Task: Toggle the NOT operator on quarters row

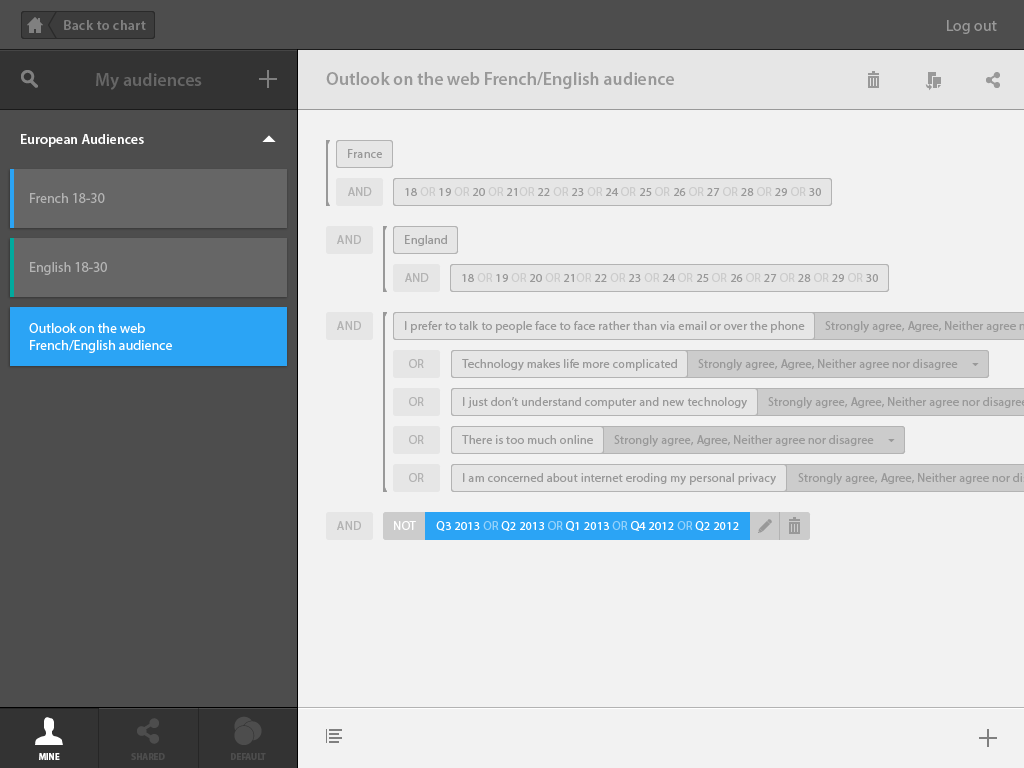Action: click(x=404, y=526)
